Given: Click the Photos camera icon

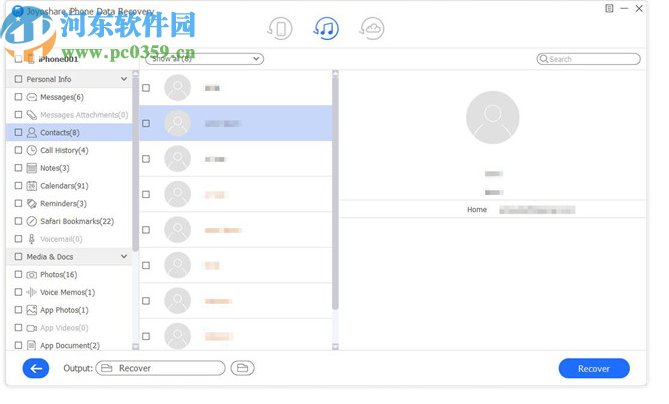Looking at the screenshot, I should click(x=32, y=275).
